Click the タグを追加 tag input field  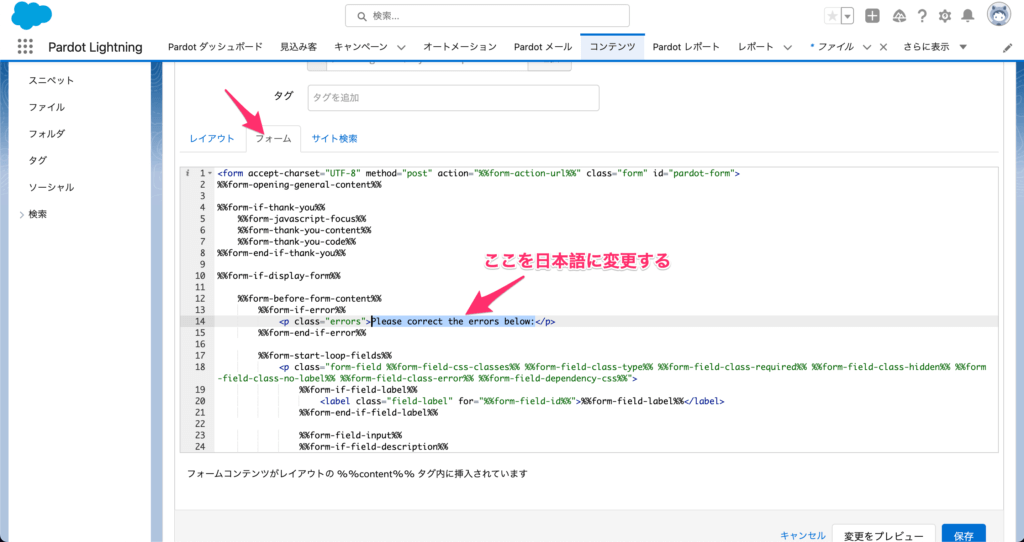453,97
